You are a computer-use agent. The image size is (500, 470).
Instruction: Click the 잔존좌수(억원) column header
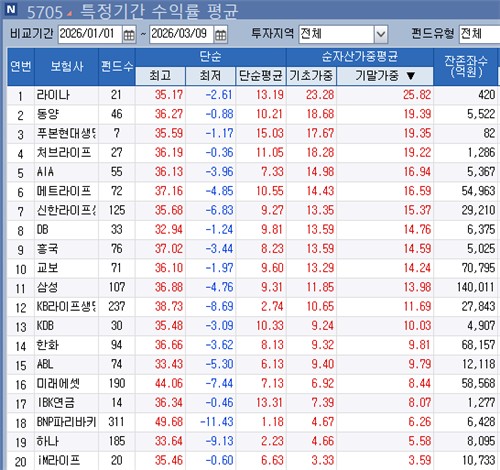[466, 67]
